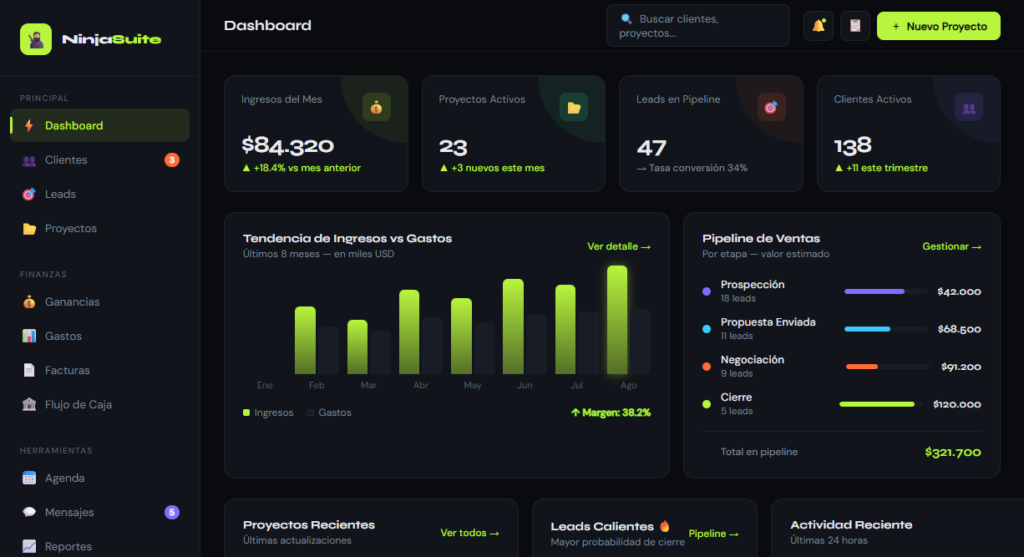Click the Buscar clientes search field
The height and width of the screenshot is (557, 1024).
(x=697, y=26)
